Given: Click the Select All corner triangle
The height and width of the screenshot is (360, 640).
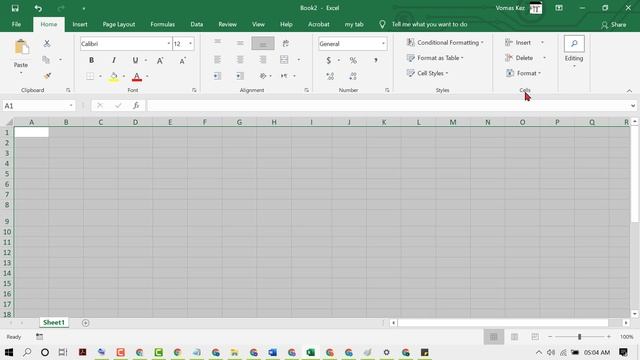Looking at the screenshot, I should click(x=9, y=122).
